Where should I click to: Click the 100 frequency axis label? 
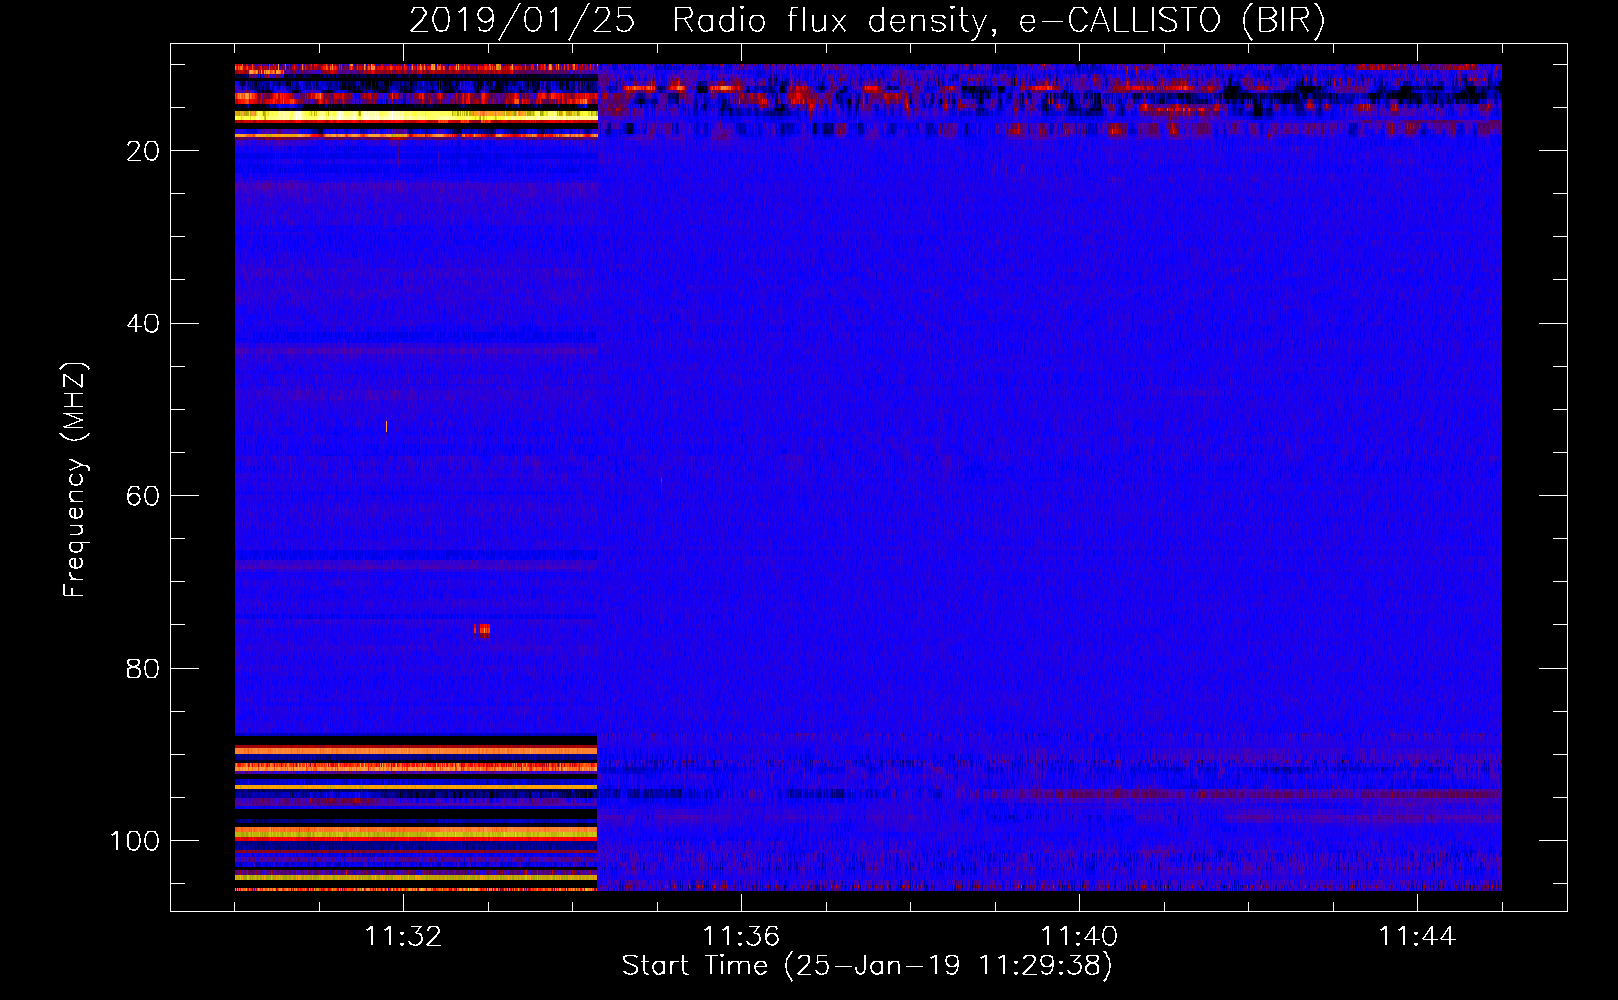click(135, 841)
